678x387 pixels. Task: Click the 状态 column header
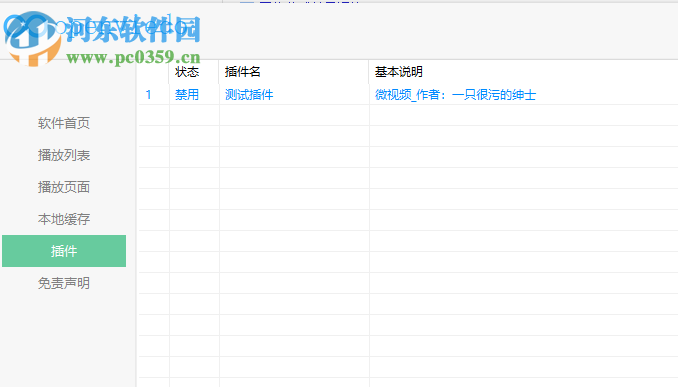tap(194, 72)
